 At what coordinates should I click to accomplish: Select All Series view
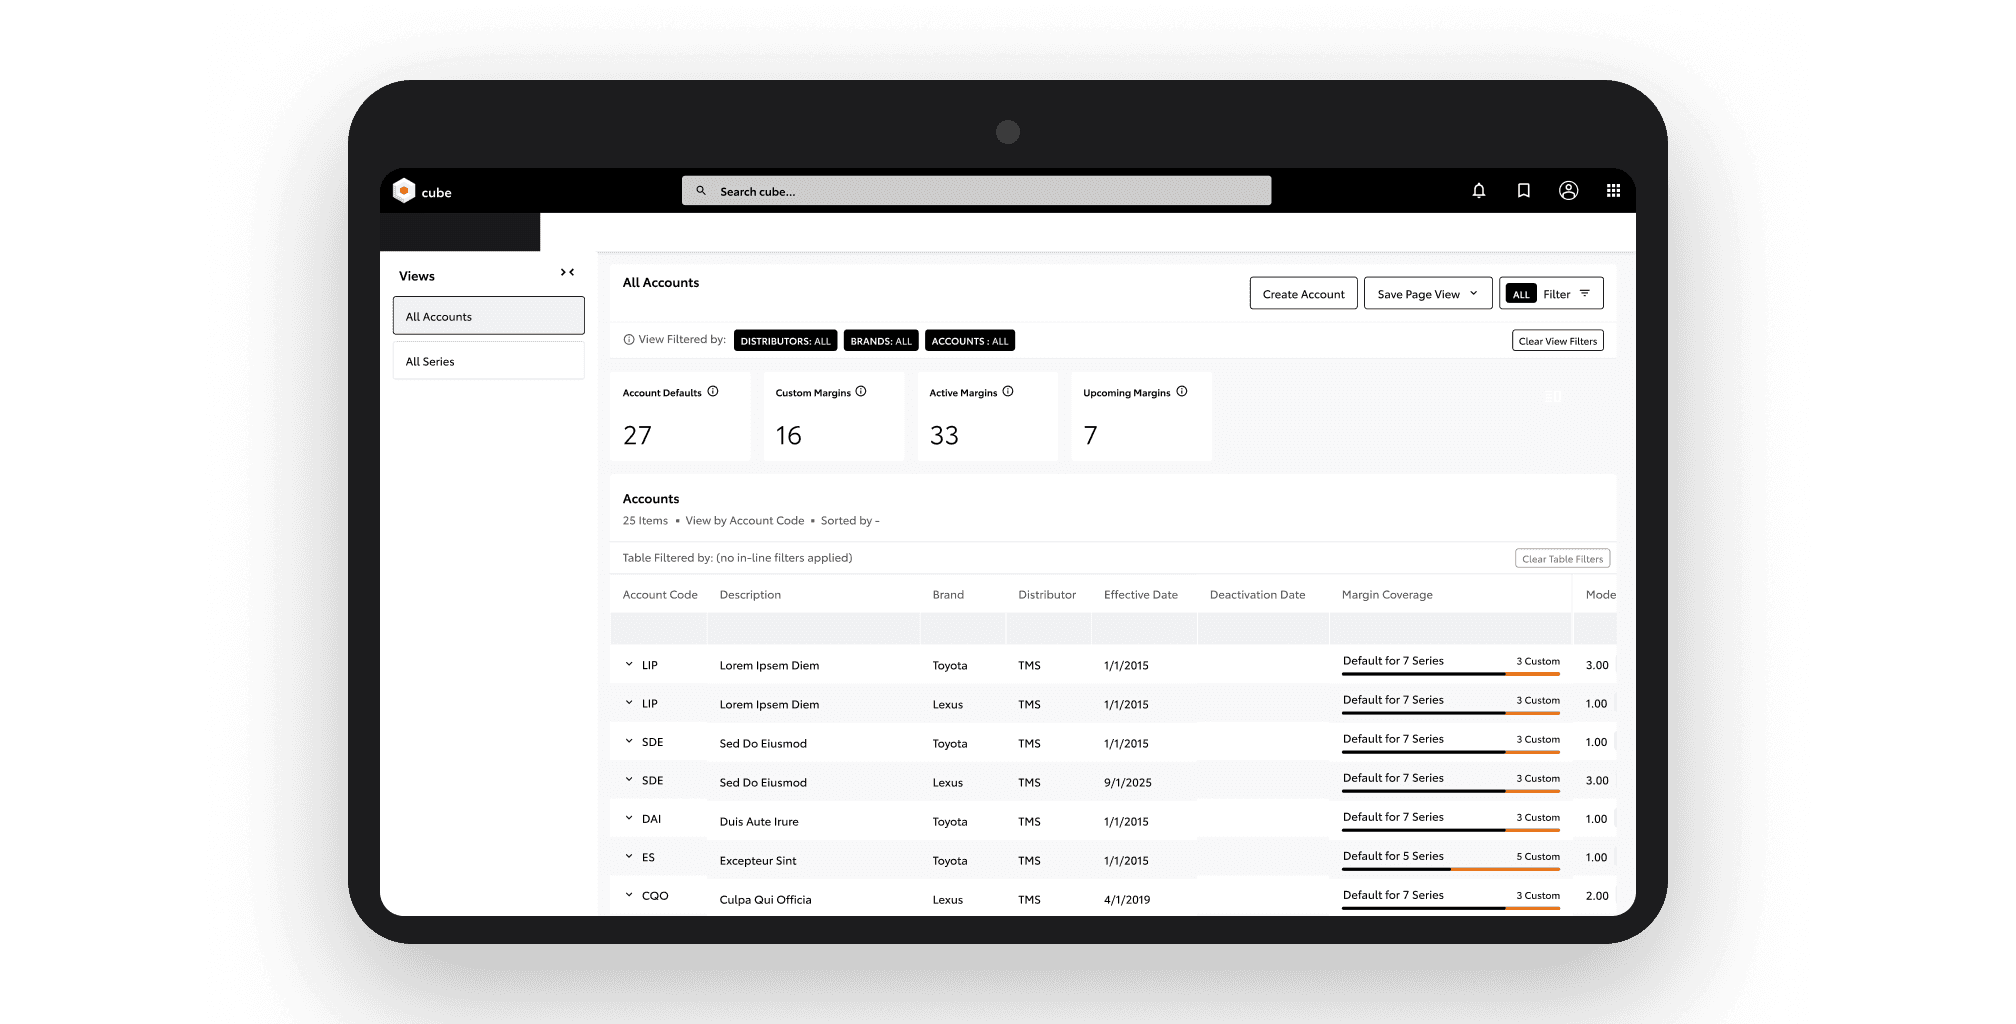tap(488, 361)
